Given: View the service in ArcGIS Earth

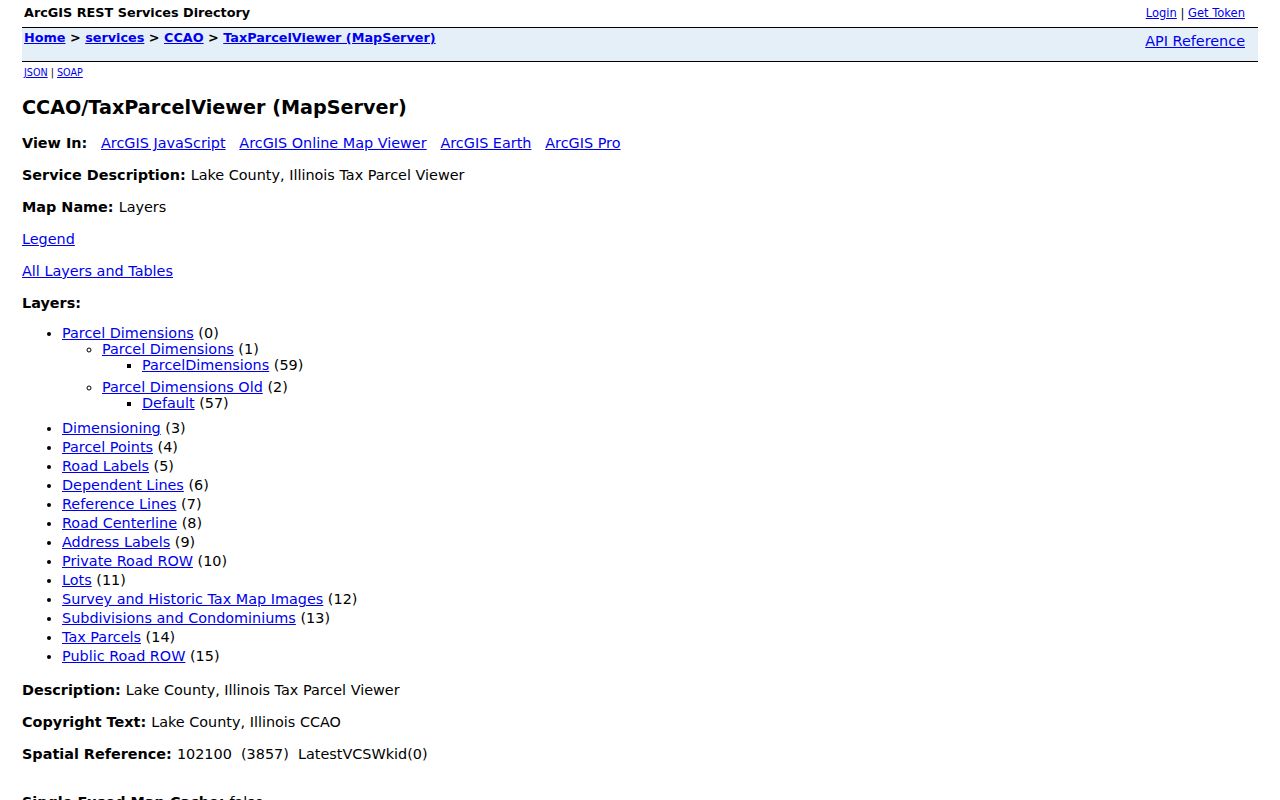Looking at the screenshot, I should (486, 143).
